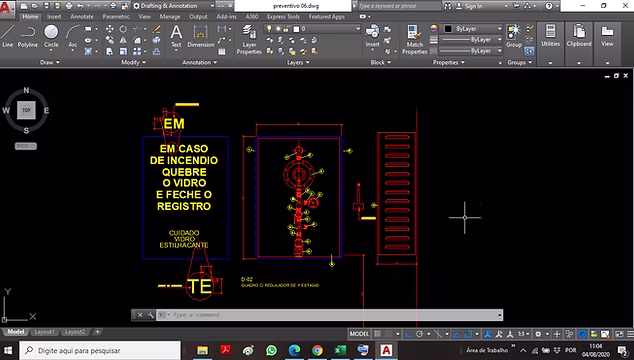Close the command line with X button
Screen dimensions: 634x360
[x=140, y=315]
